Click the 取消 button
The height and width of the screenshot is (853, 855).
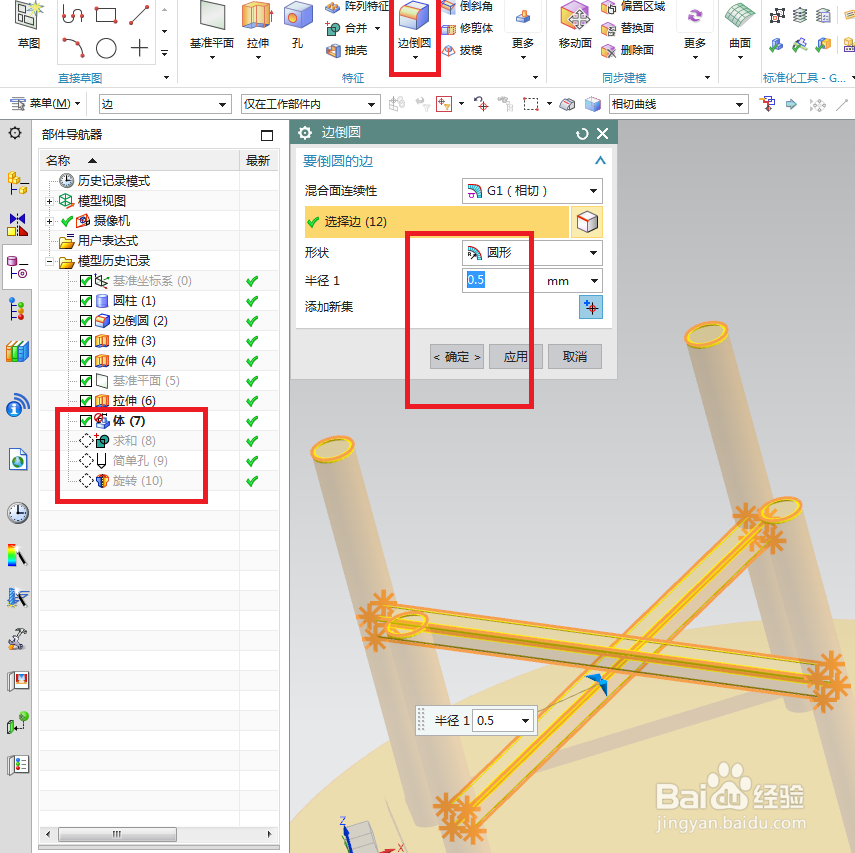click(x=575, y=357)
